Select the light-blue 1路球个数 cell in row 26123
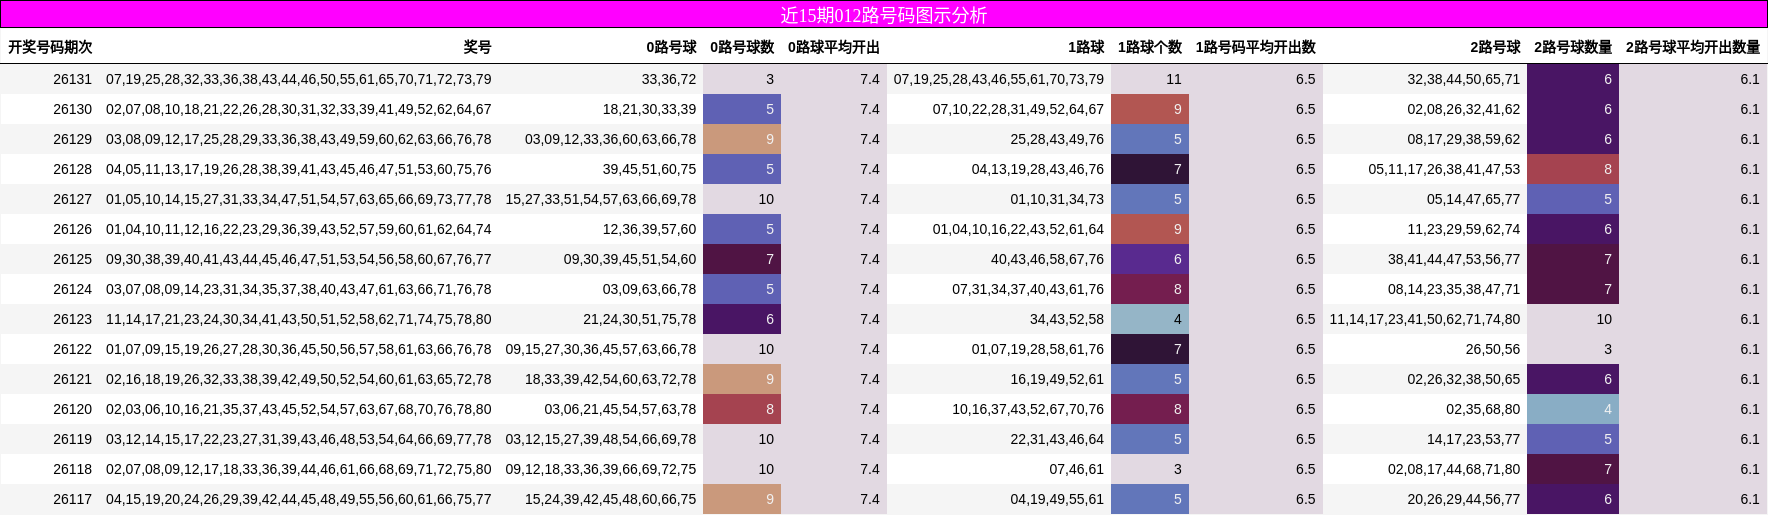 (1150, 319)
